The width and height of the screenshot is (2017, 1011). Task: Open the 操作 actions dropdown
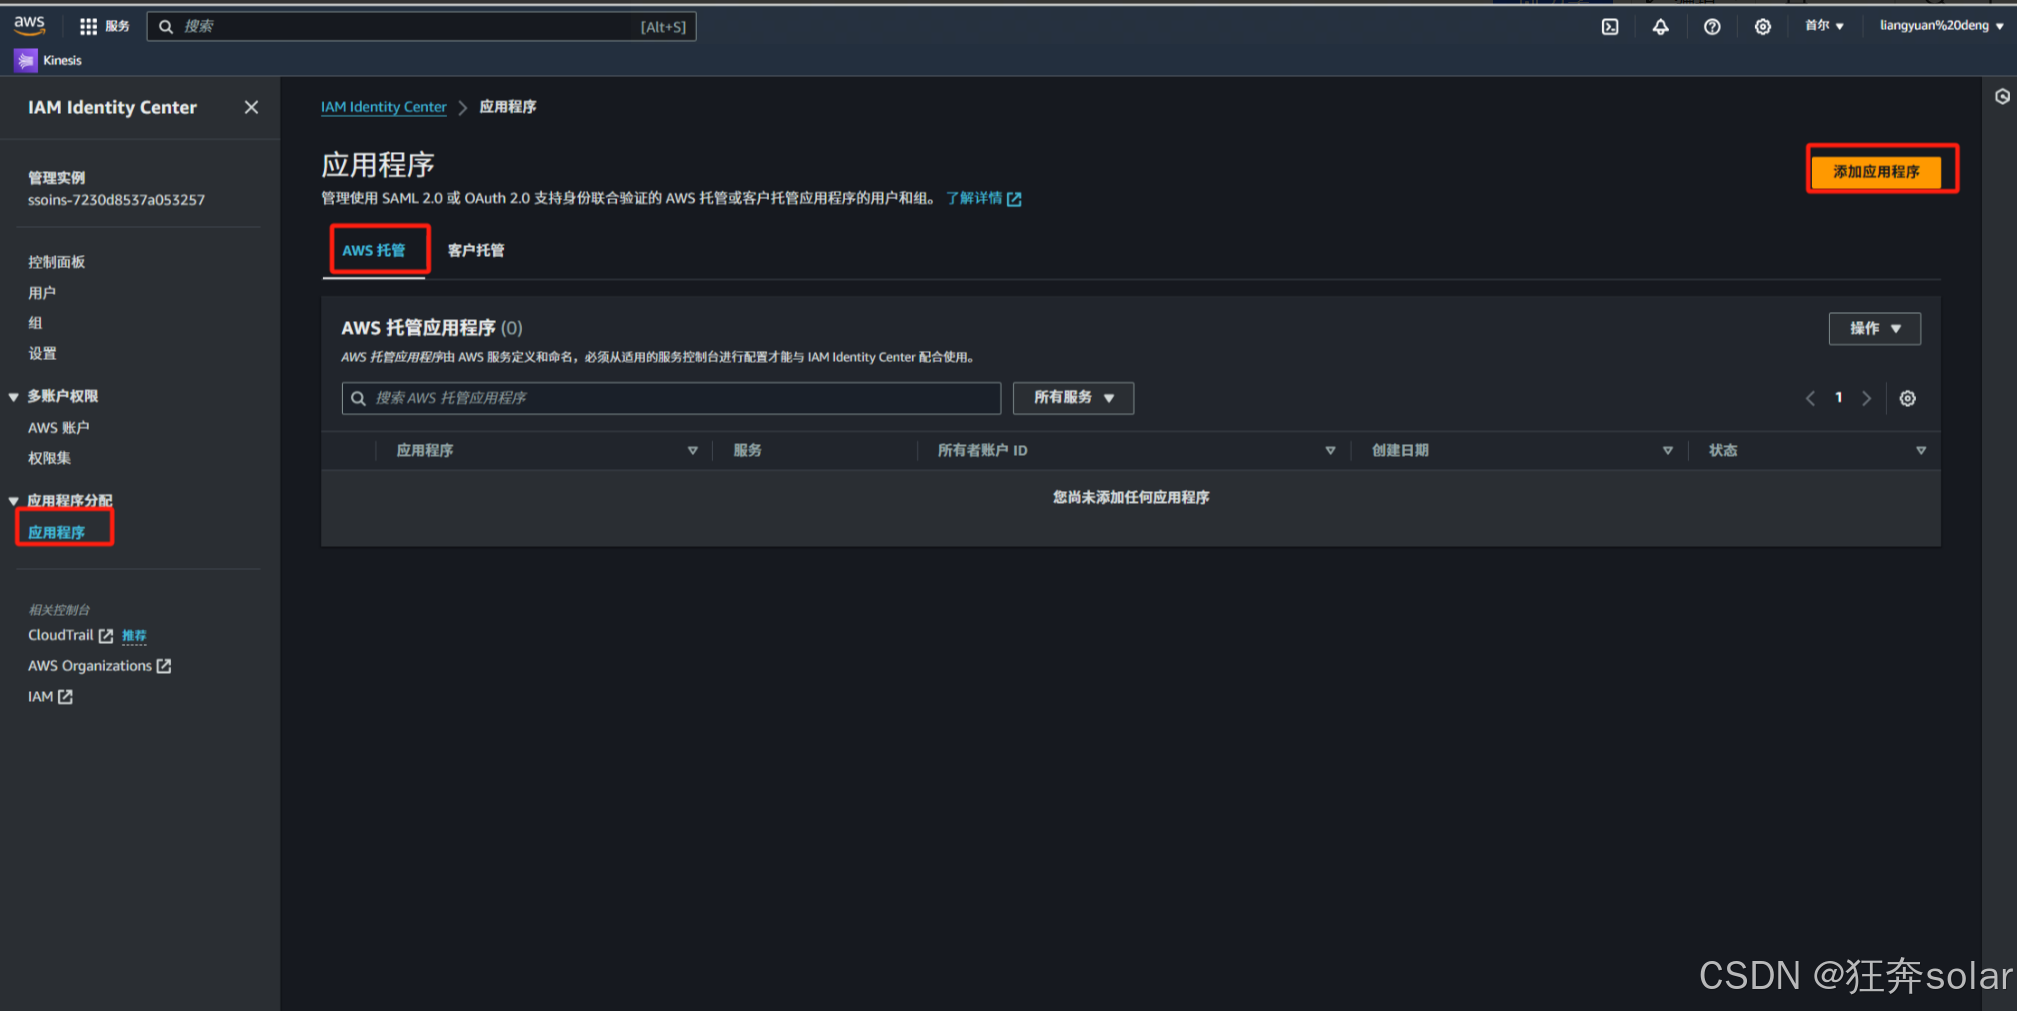pos(1875,329)
